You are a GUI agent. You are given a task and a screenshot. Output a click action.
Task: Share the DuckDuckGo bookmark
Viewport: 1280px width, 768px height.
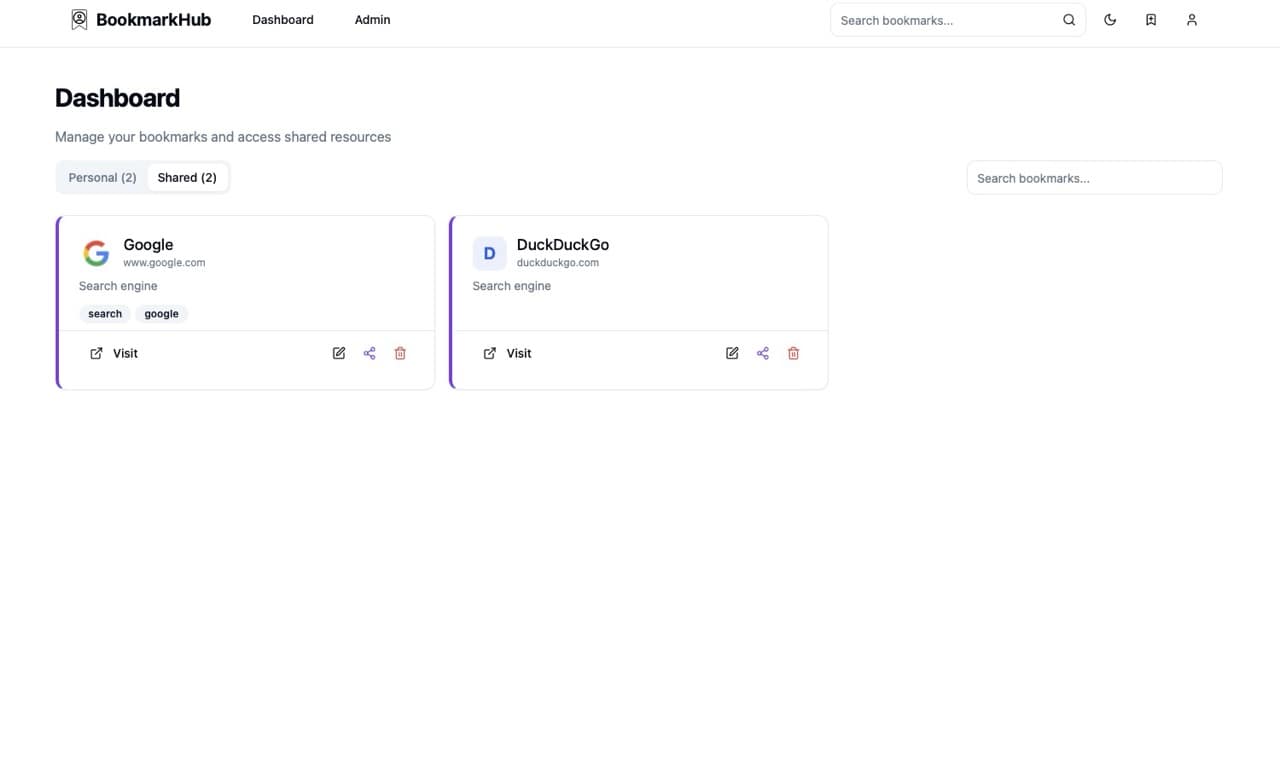click(763, 353)
